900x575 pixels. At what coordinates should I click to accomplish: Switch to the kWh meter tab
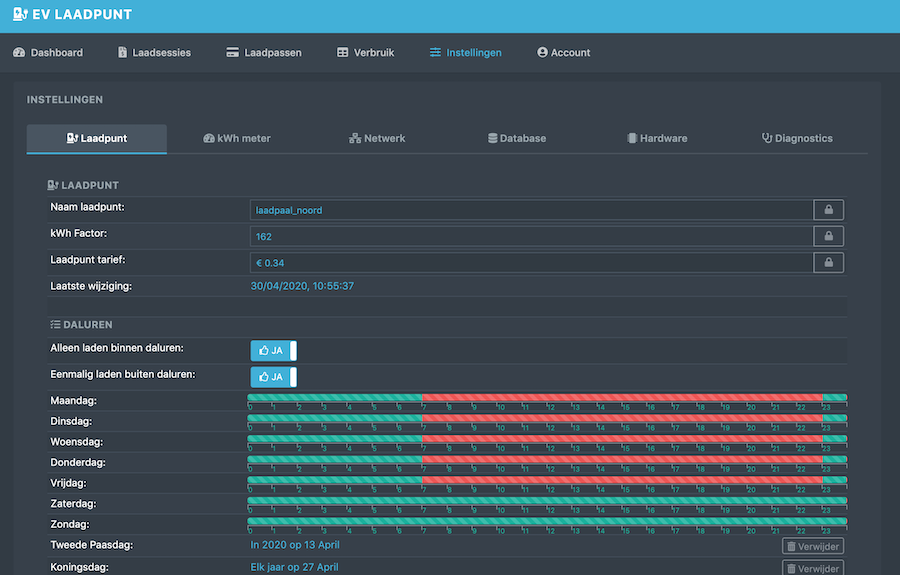(236, 138)
